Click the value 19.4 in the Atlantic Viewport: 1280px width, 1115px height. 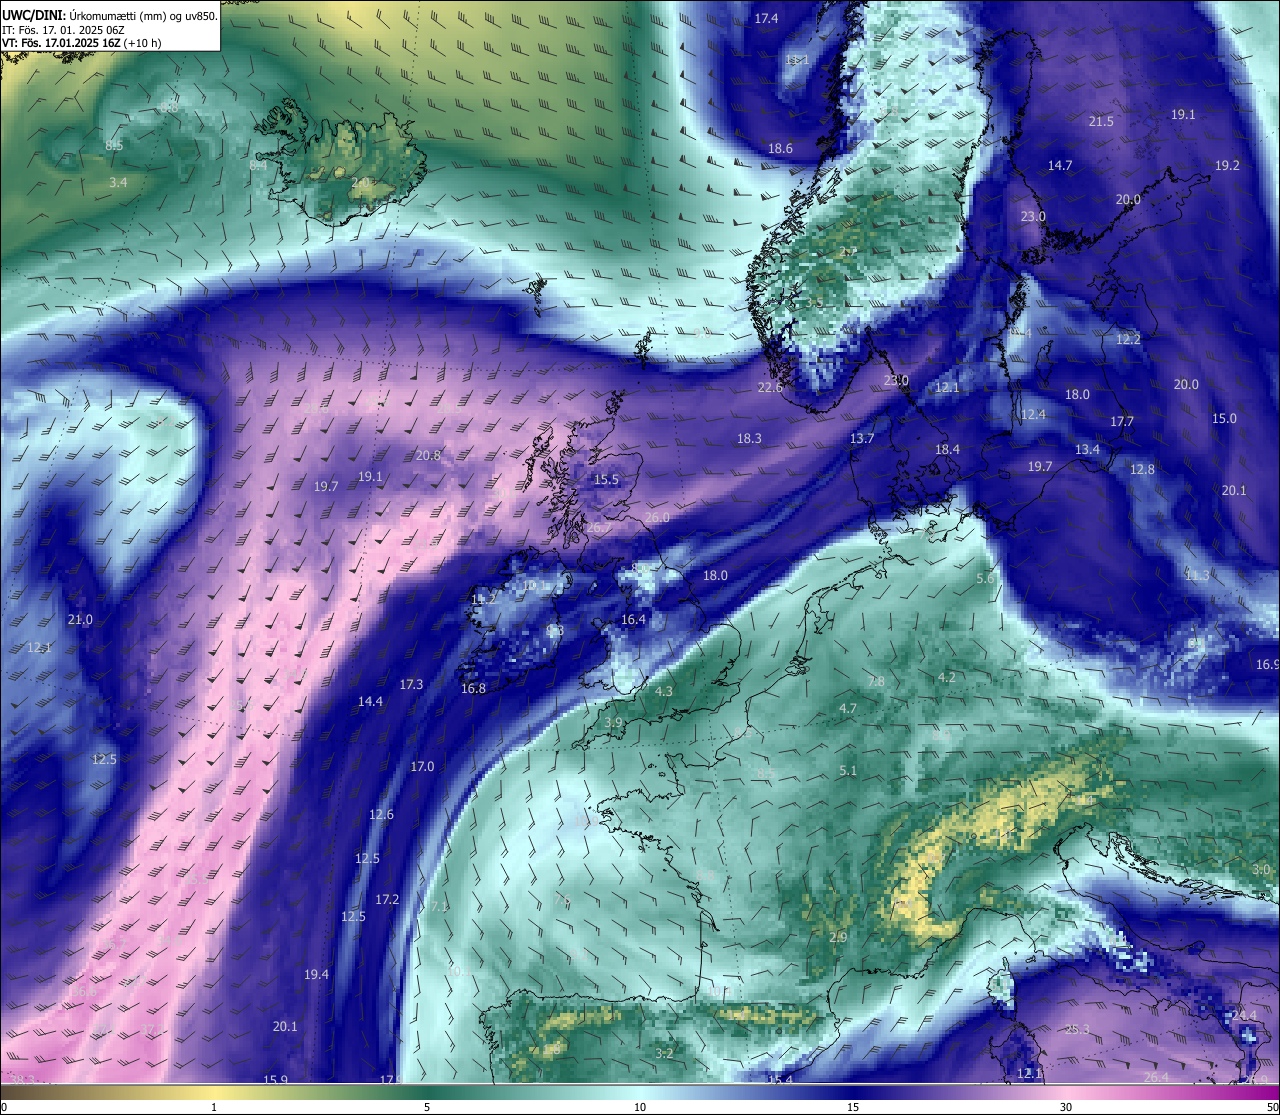click(x=316, y=974)
